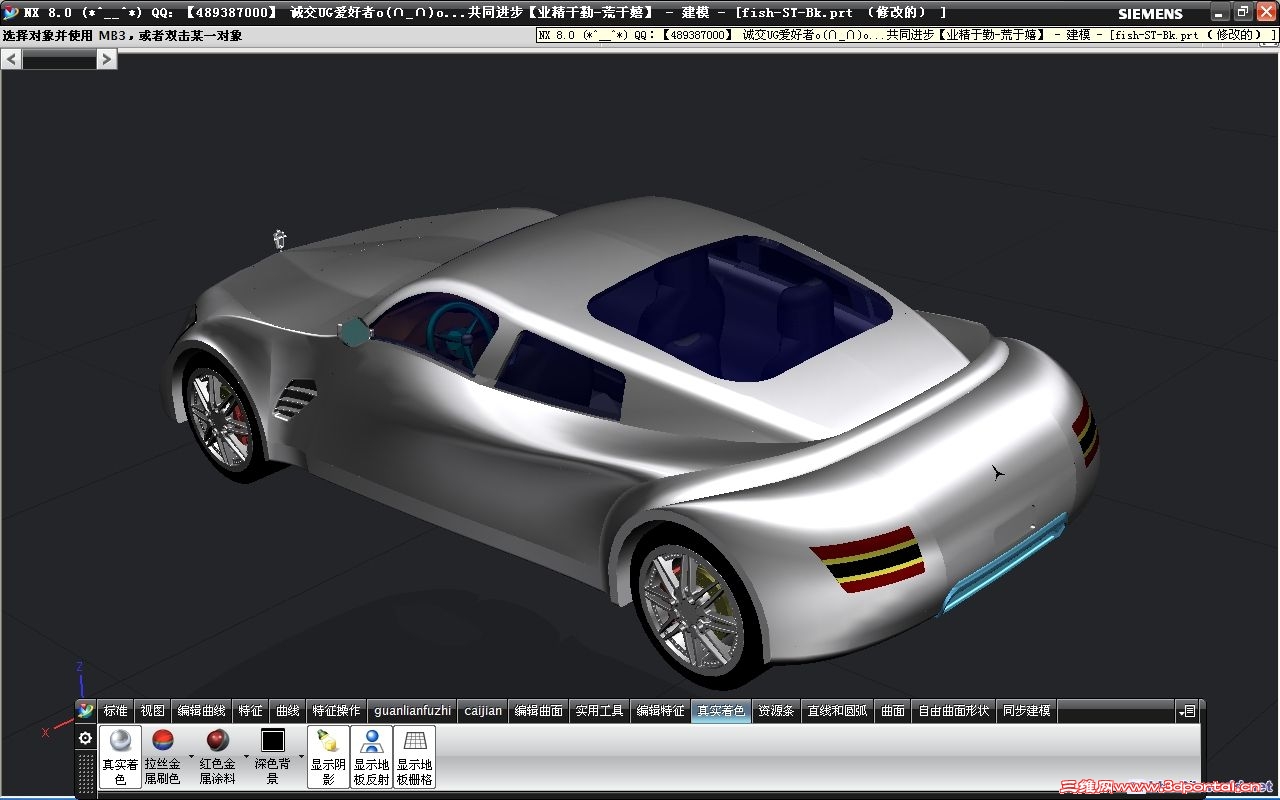Click the NX logo left of 标准 tab
1280x800 pixels.
tap(86, 710)
